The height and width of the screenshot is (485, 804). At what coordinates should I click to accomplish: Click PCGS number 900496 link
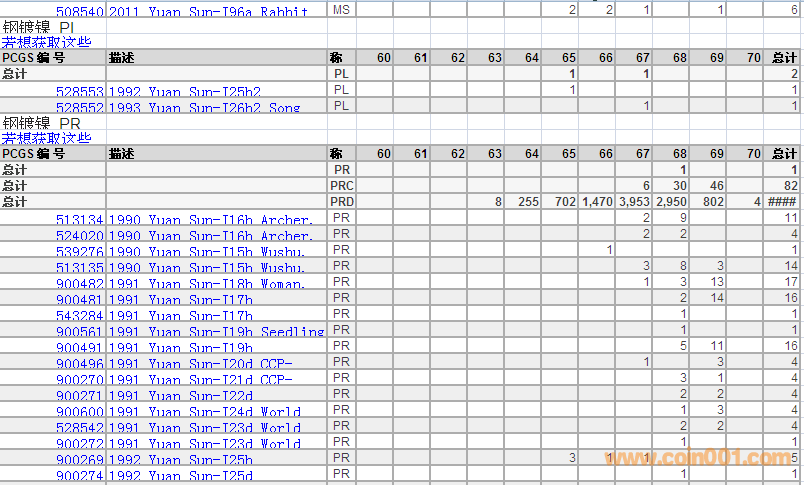(80, 363)
